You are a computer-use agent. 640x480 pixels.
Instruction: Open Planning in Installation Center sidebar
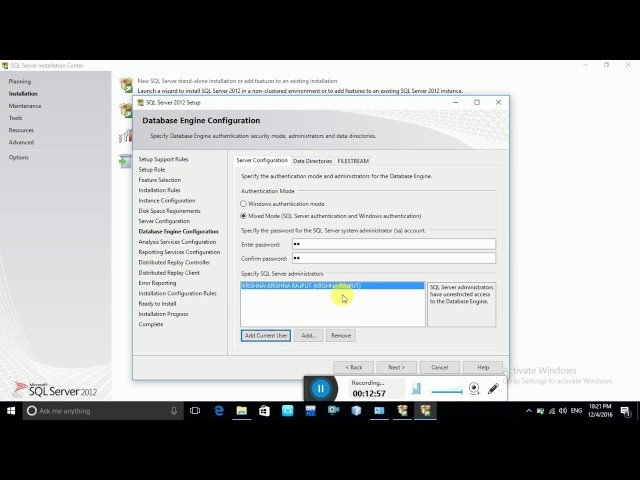20,81
